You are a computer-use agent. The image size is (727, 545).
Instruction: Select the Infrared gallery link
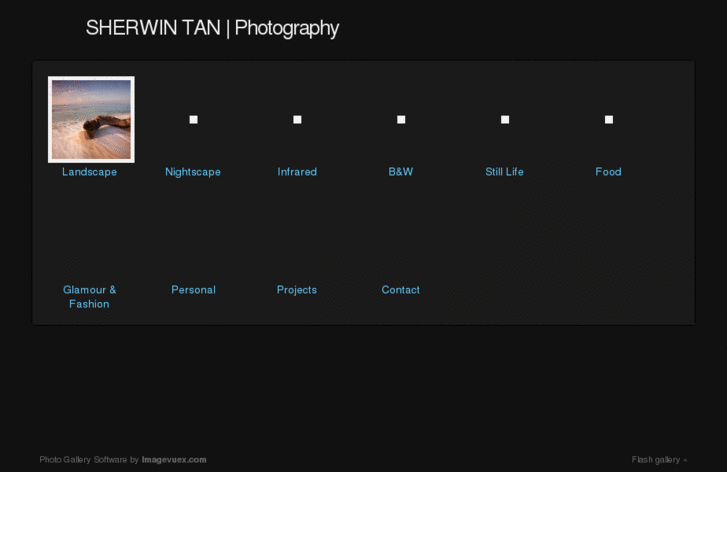pos(297,172)
